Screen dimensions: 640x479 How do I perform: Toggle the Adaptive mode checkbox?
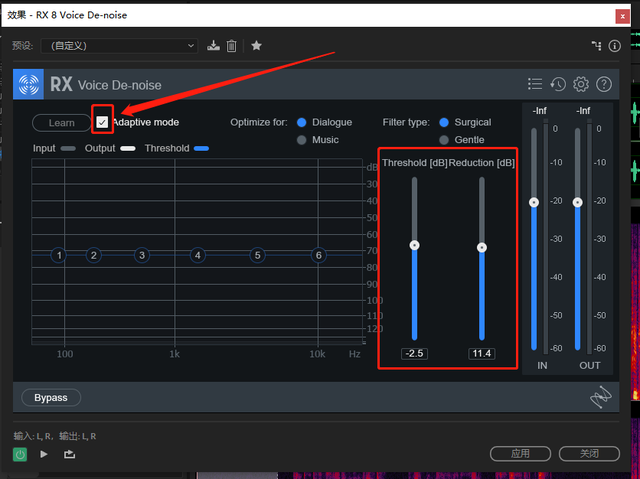click(102, 122)
